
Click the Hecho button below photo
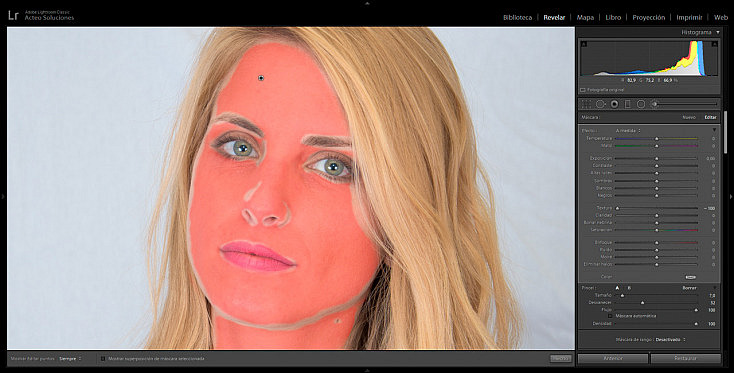click(560, 358)
